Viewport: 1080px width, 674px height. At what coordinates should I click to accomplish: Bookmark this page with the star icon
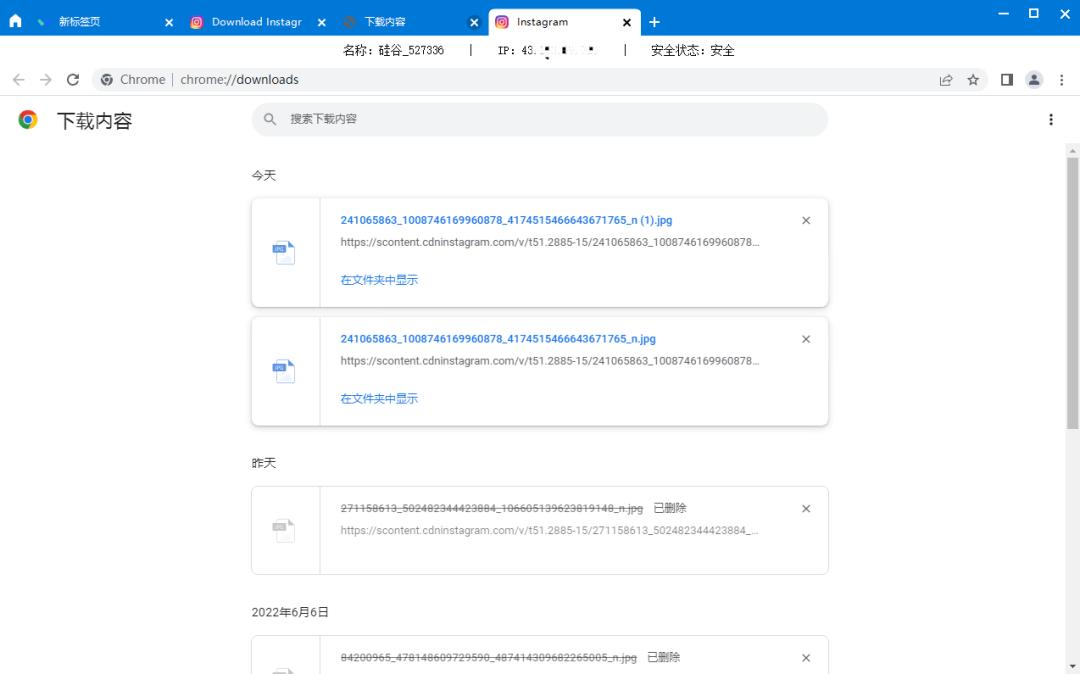point(973,79)
